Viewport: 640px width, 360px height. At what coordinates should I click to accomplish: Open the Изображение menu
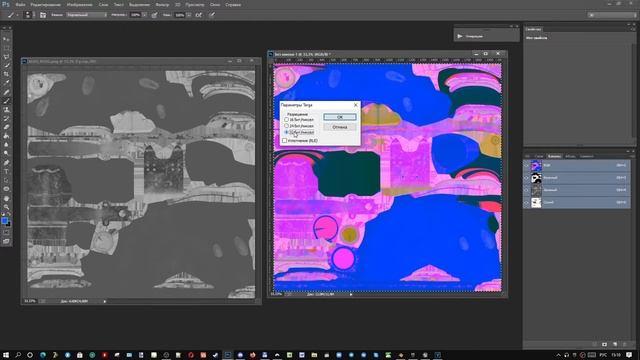(x=79, y=4)
